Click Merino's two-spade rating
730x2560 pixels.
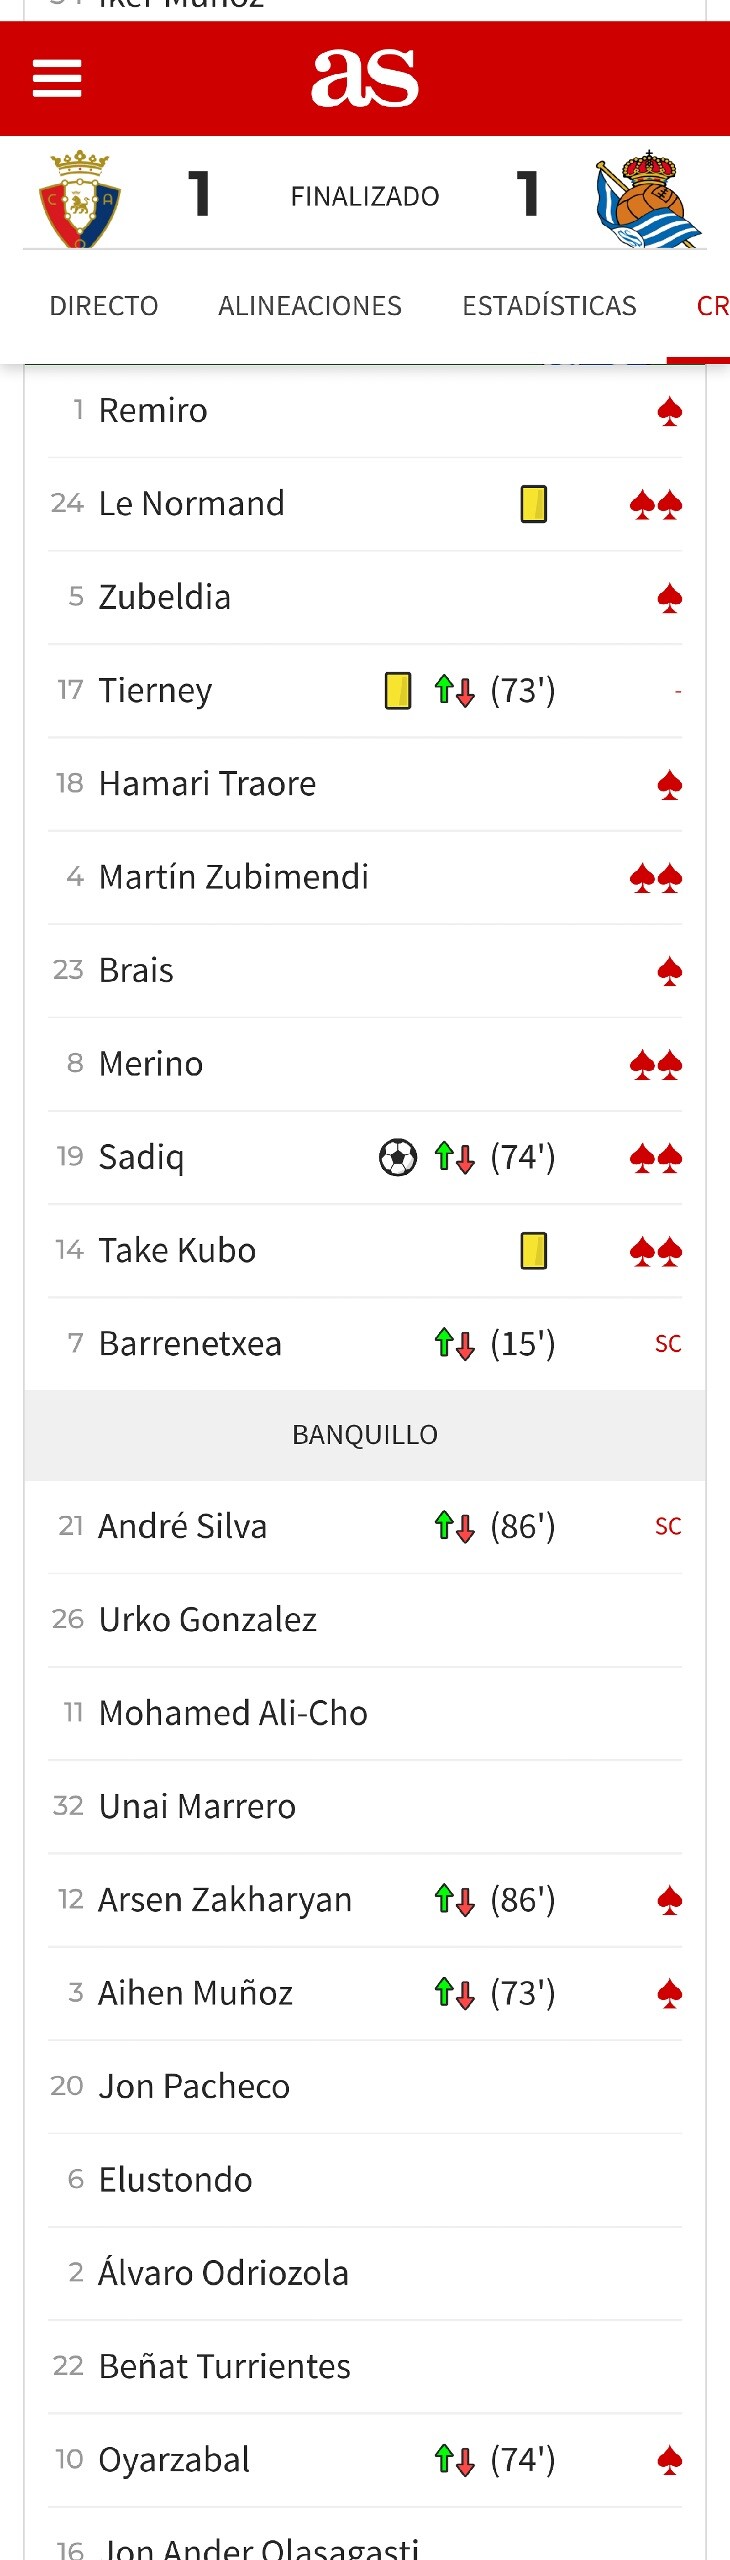point(655,1065)
